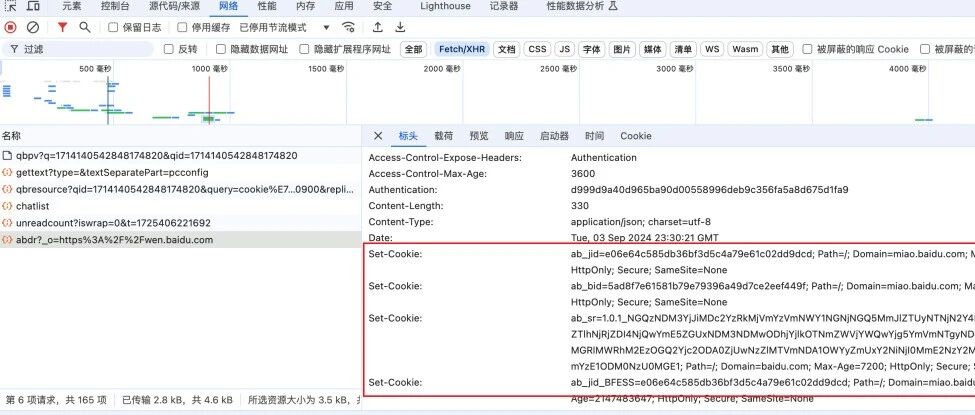Select the WS filter button
This screenshot has height=415, width=975.
(x=712, y=49)
